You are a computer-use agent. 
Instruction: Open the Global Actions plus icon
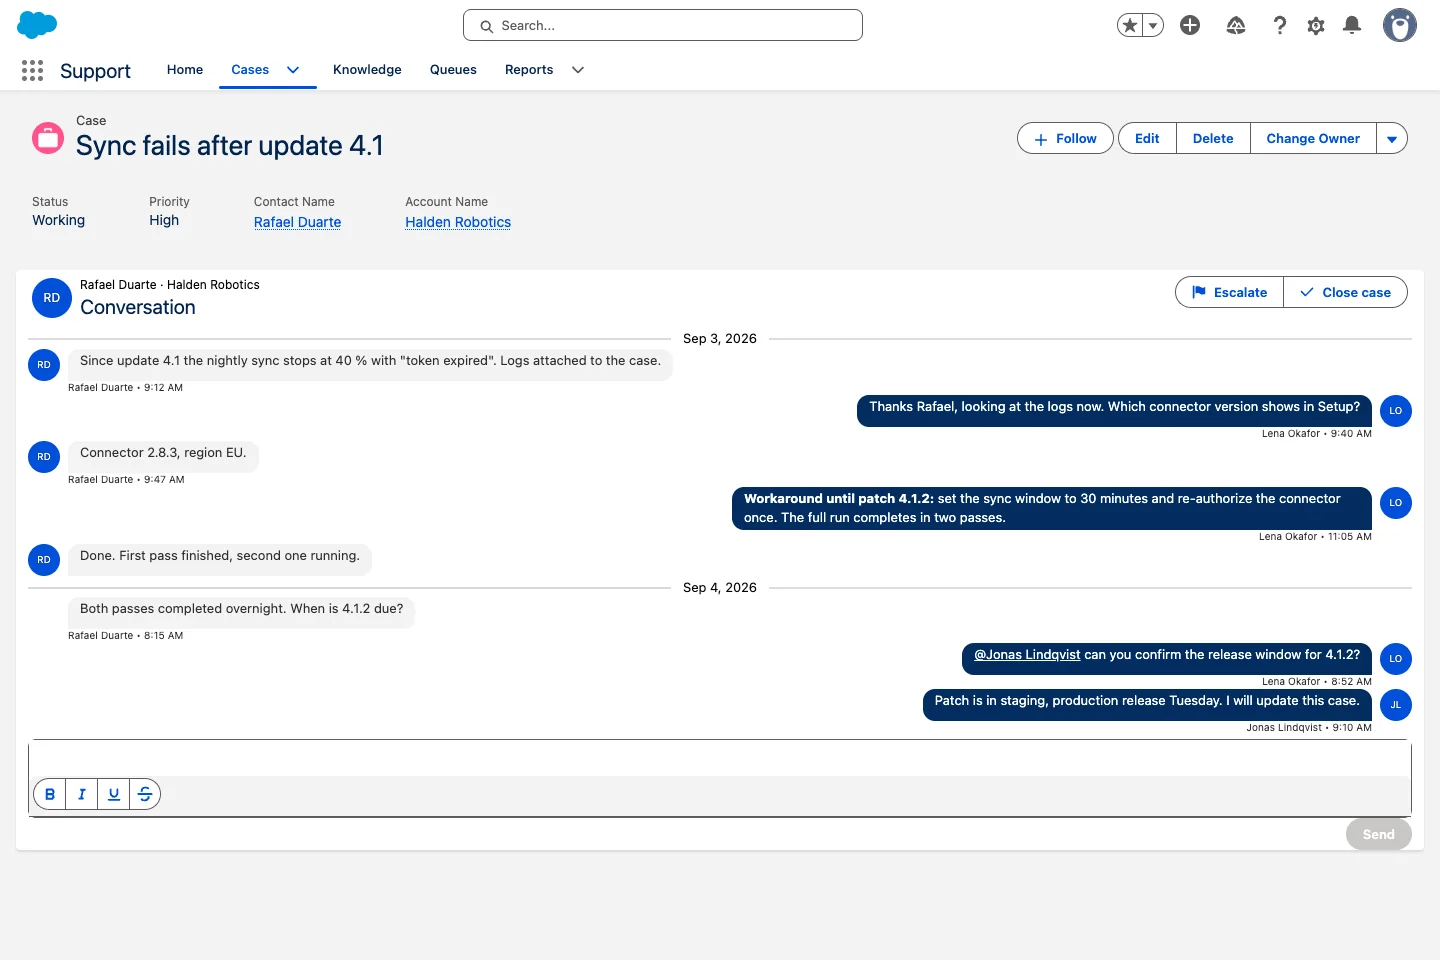1190,25
